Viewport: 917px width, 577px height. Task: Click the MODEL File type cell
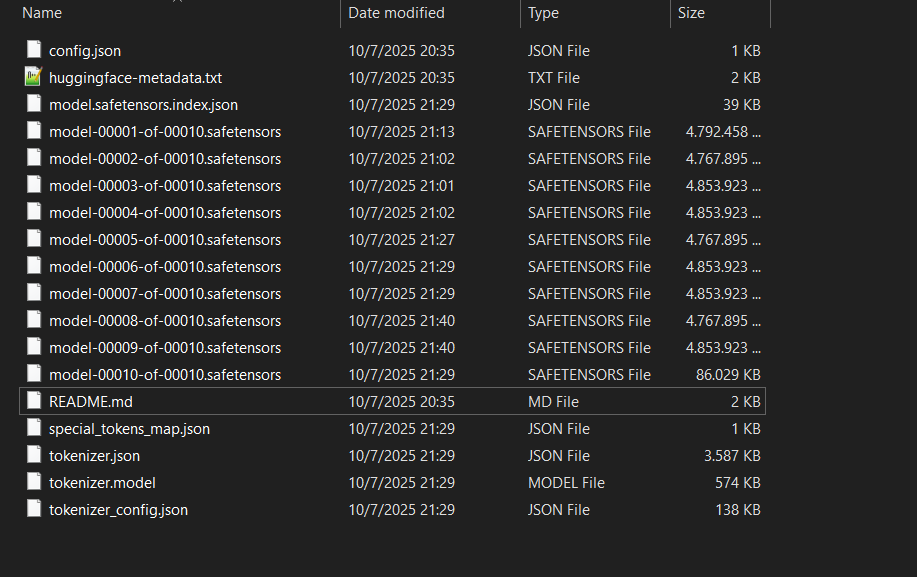point(566,482)
